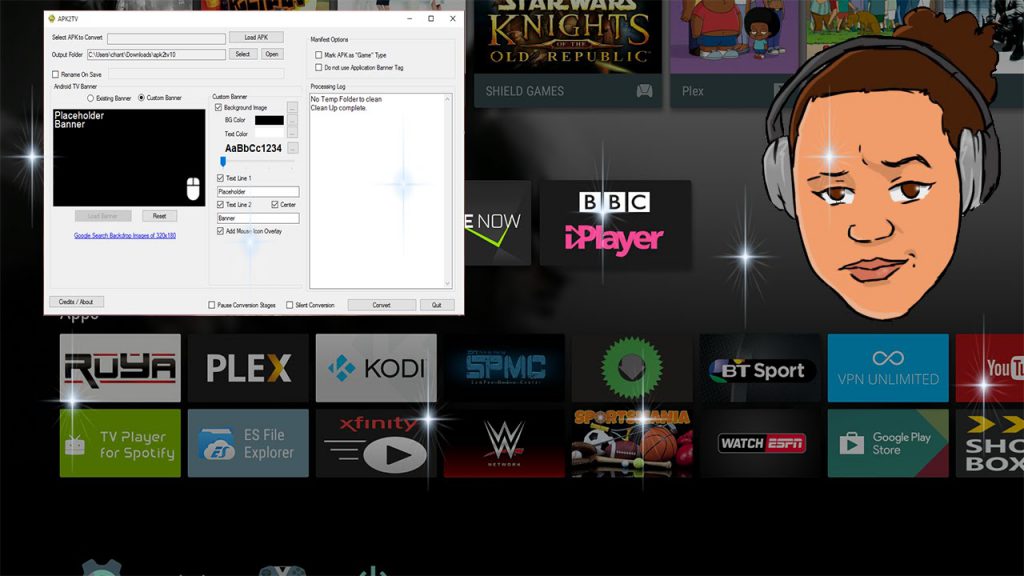This screenshot has width=1024, height=576.
Task: Open ES File Explorer
Action: (x=247, y=442)
